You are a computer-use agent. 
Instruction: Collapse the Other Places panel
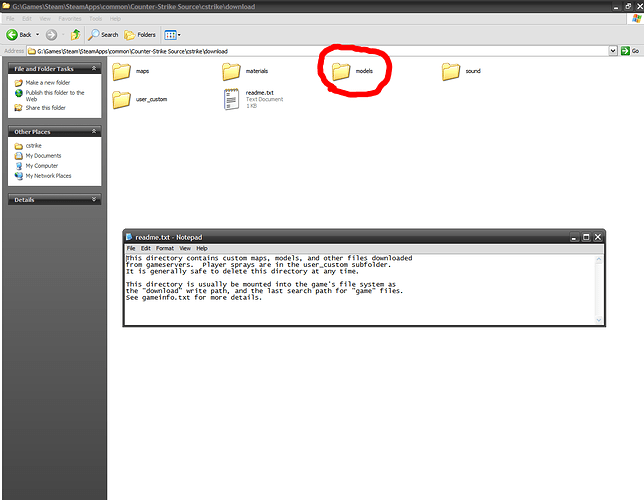(x=94, y=131)
